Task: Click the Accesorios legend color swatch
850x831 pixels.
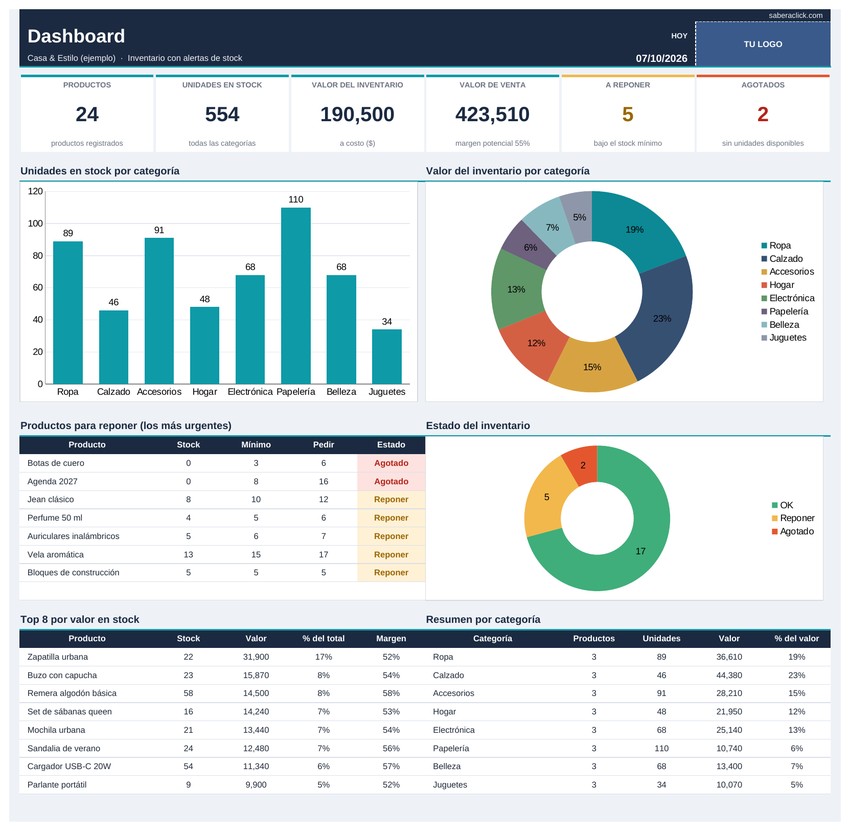Action: point(764,272)
